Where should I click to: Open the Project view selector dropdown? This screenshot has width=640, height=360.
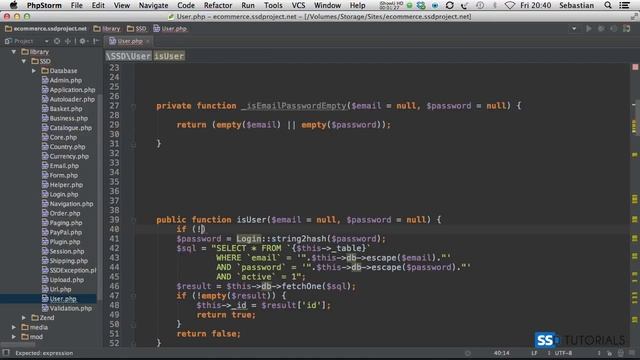point(47,41)
